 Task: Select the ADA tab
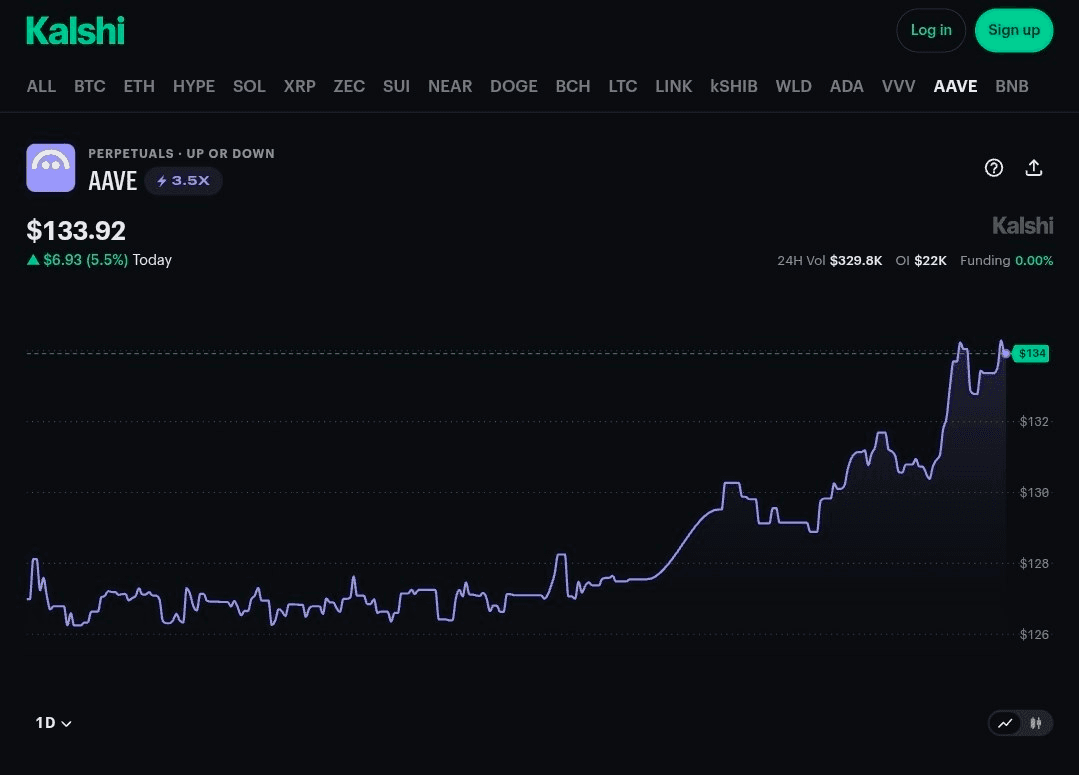[846, 86]
